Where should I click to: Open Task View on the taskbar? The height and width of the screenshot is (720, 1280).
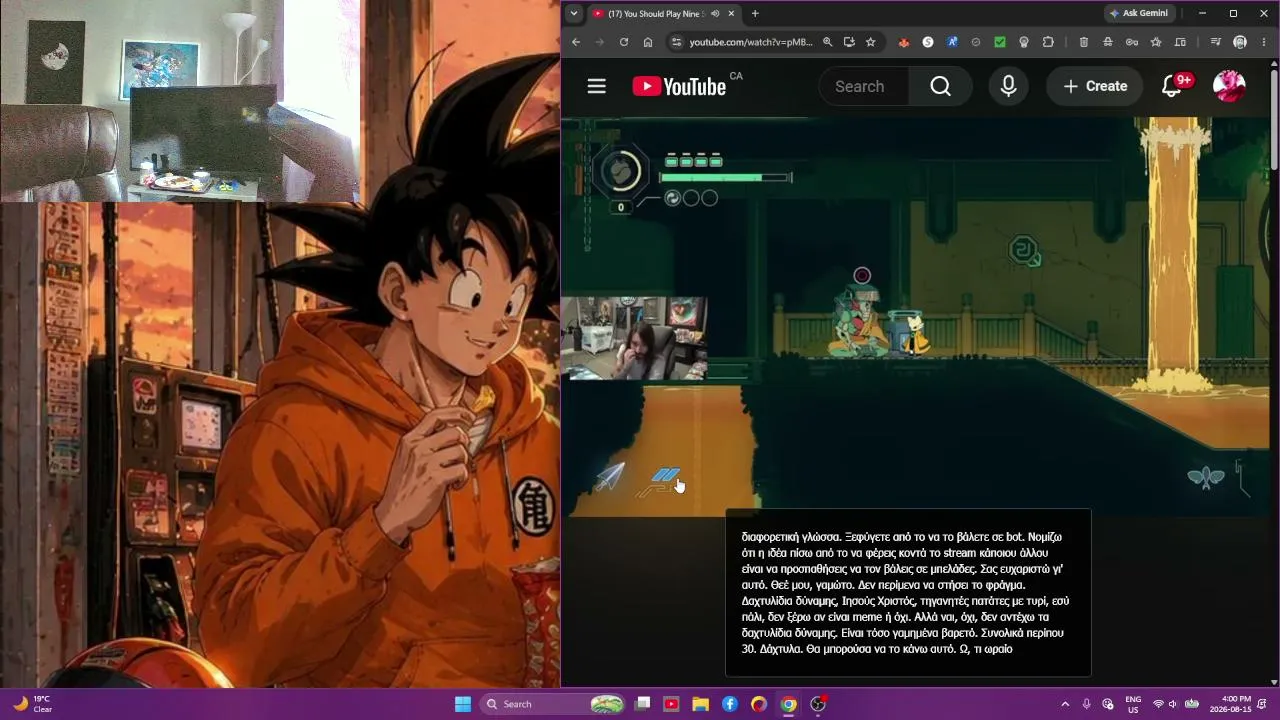pos(643,704)
